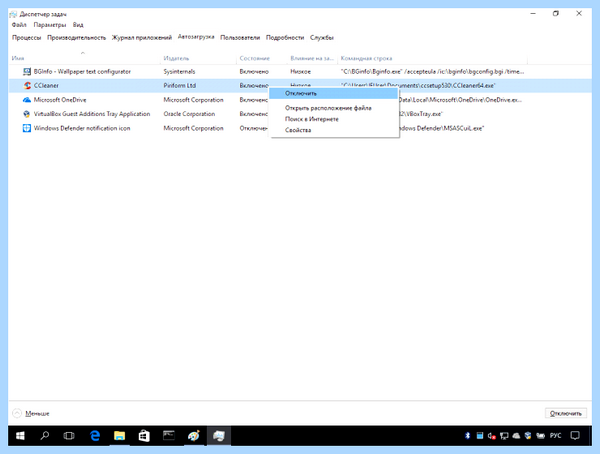The height and width of the screenshot is (454, 600).
Task: Open taskbar search magnifier
Action: [x=45, y=436]
